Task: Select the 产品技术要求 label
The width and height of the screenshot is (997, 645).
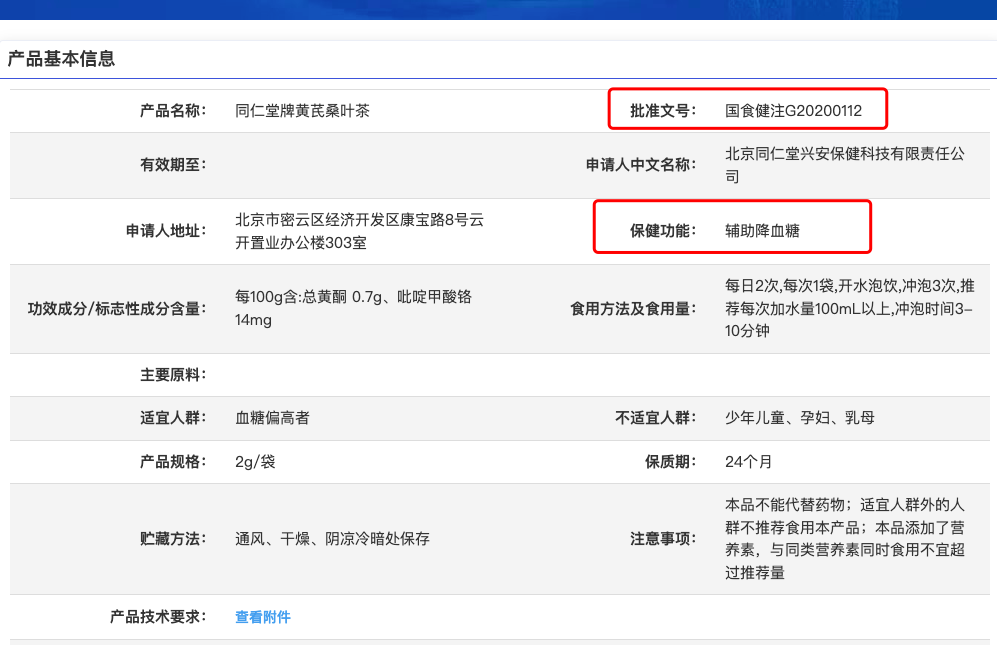Action: (x=158, y=617)
